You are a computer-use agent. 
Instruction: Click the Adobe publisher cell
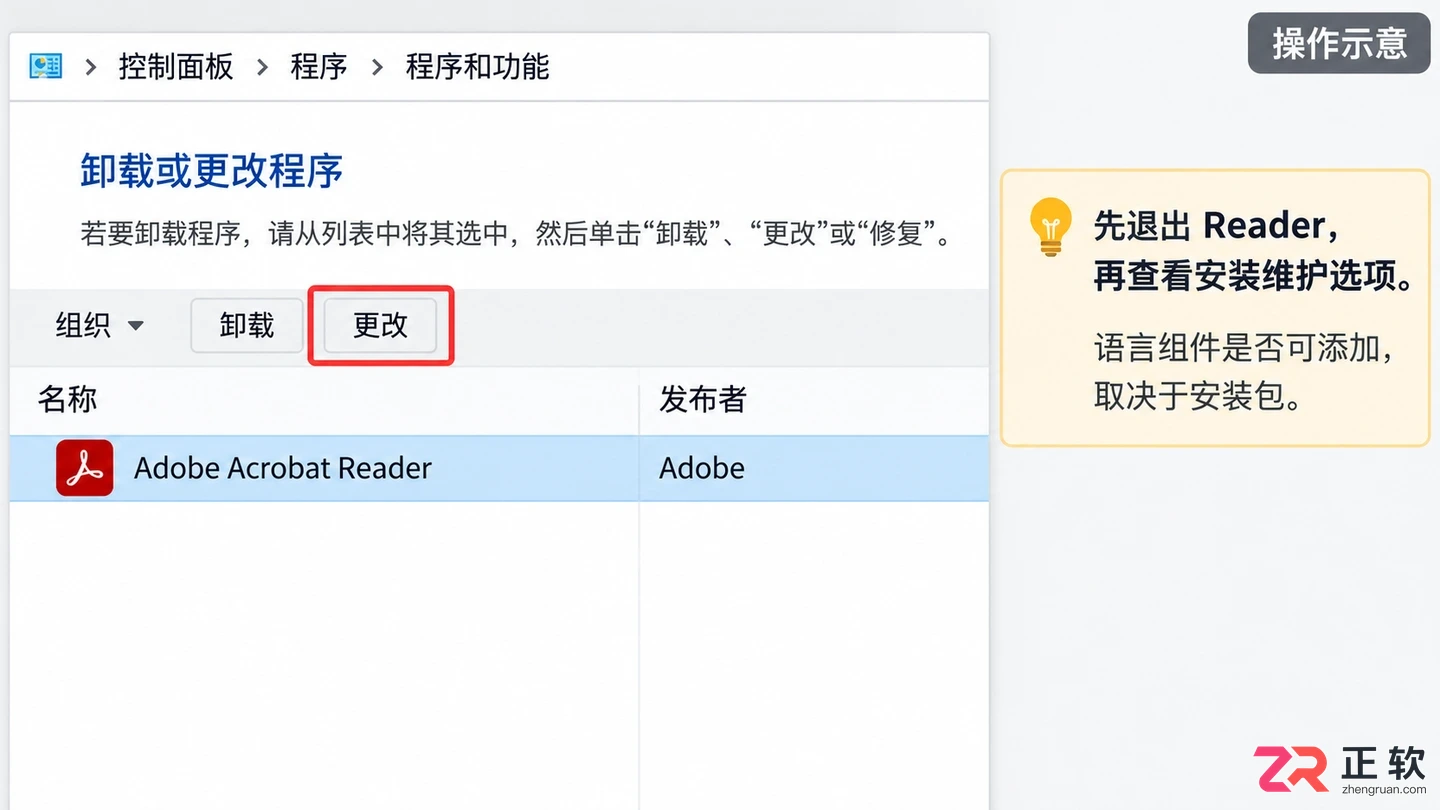pyautogui.click(x=702, y=468)
